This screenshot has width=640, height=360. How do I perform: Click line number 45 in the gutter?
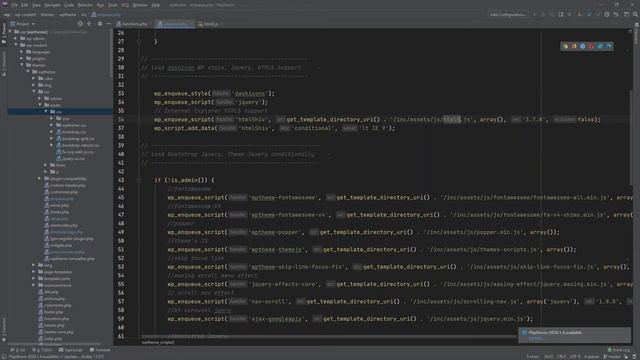tap(121, 198)
